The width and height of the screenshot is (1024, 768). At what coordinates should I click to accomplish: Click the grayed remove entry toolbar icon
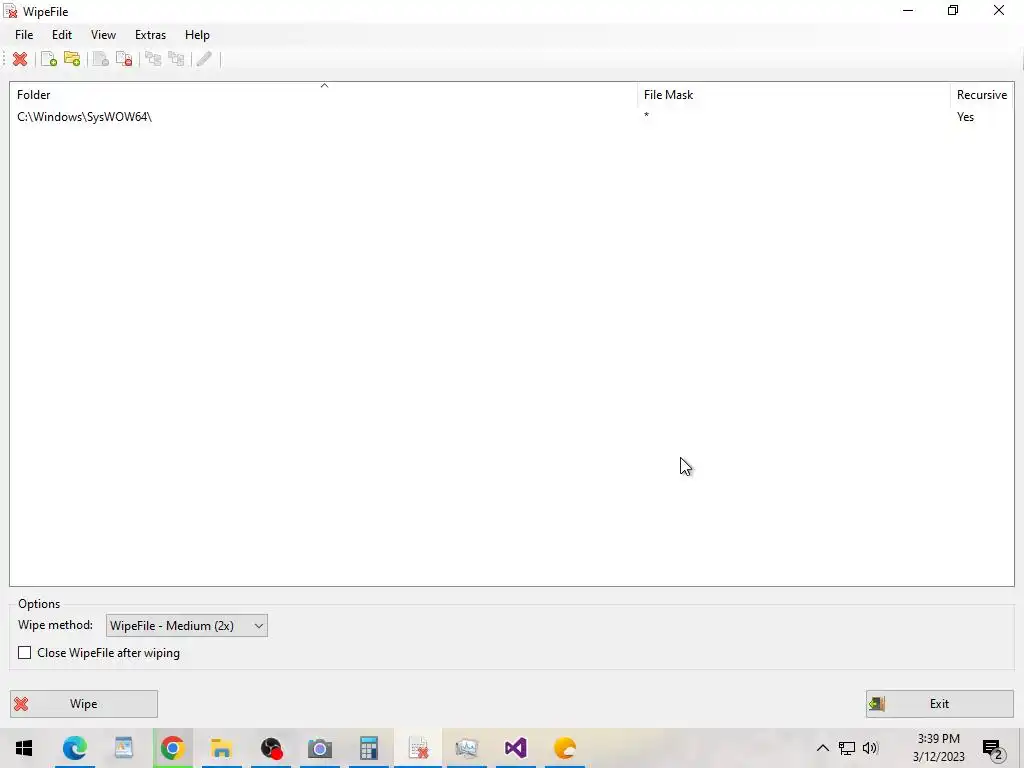[101, 59]
